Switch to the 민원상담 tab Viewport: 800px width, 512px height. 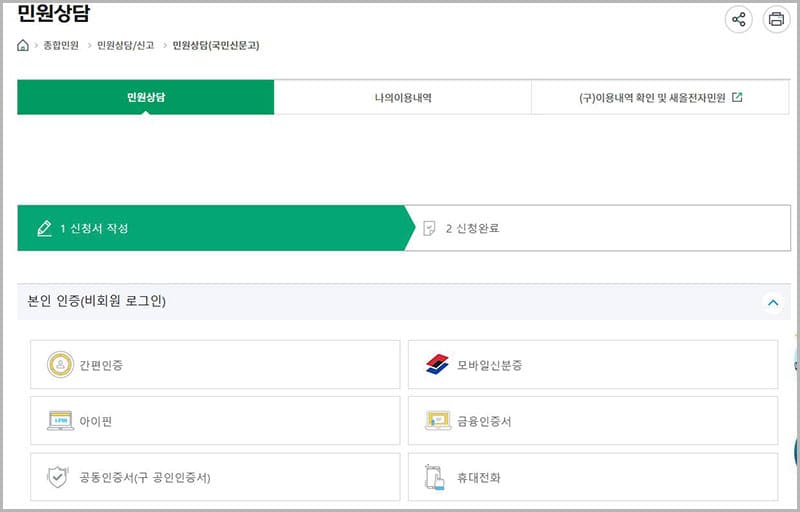point(146,97)
